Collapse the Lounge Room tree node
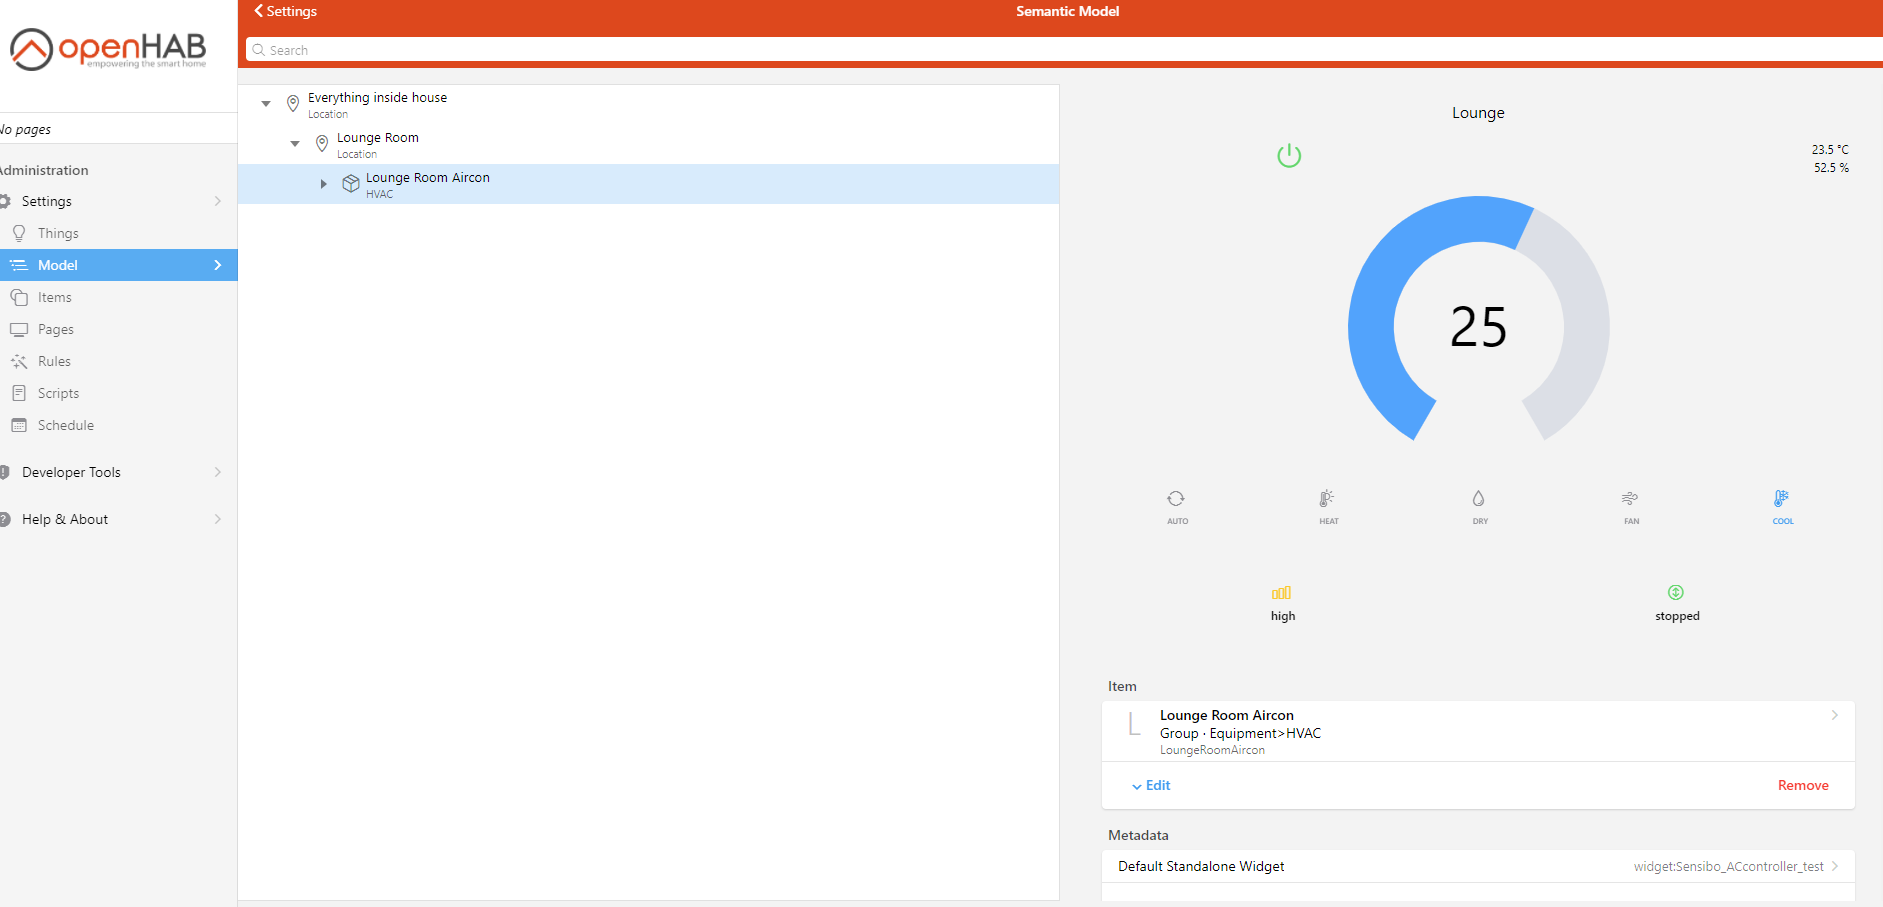The height and width of the screenshot is (907, 1883). [x=295, y=144]
